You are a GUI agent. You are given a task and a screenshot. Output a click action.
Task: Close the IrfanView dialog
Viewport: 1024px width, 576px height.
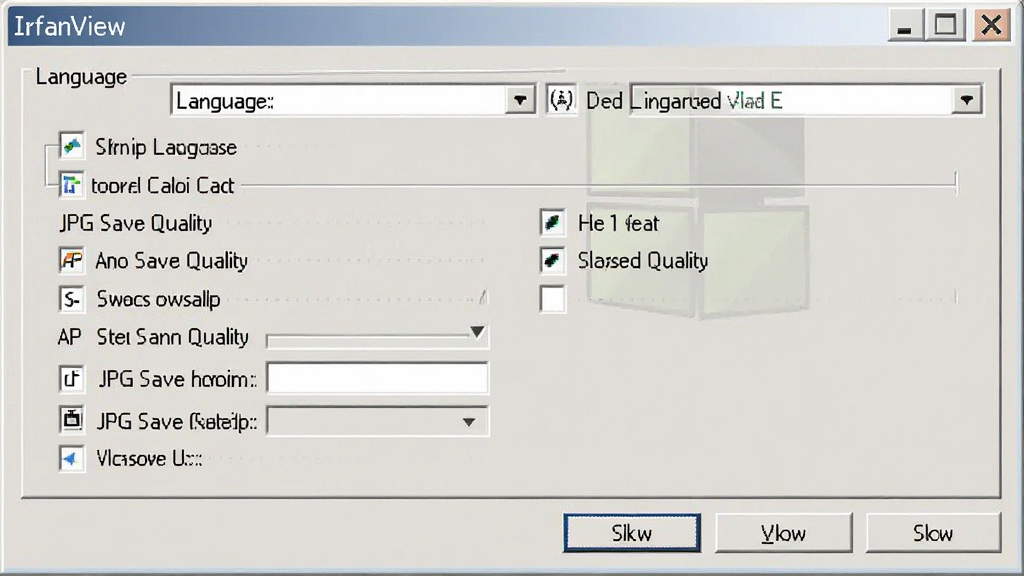point(991,26)
